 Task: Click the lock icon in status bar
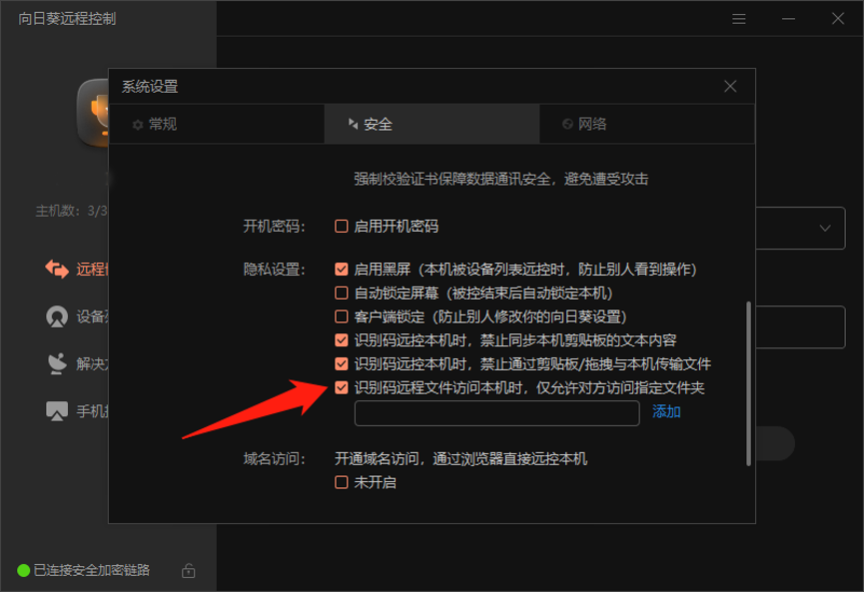[188, 571]
